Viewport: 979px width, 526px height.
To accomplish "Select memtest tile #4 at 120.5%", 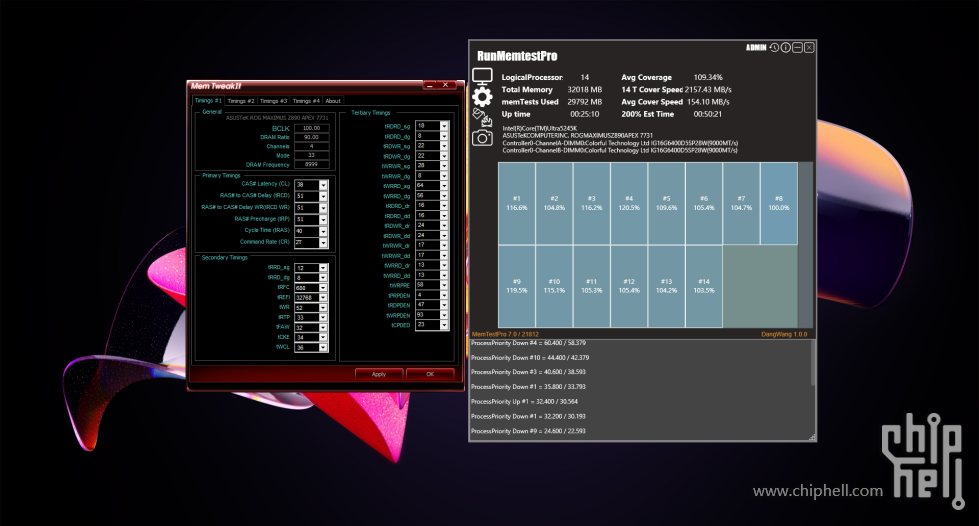I will pyautogui.click(x=629, y=203).
